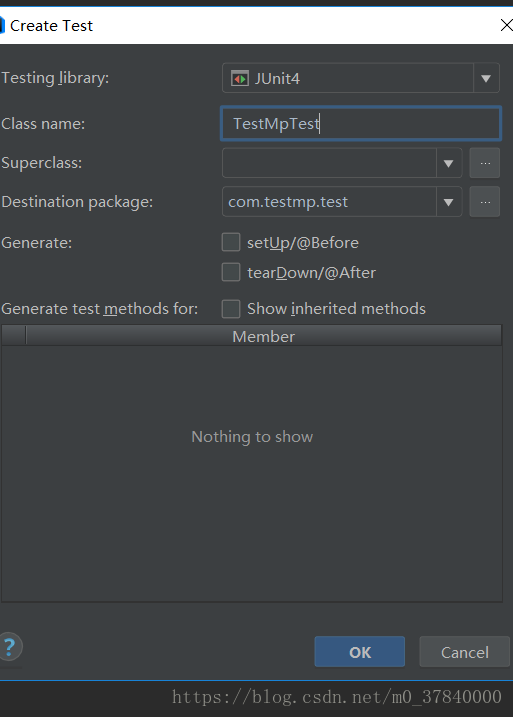Click the empty Nothing to show list area
This screenshot has width=513, height=717.
tap(252, 474)
